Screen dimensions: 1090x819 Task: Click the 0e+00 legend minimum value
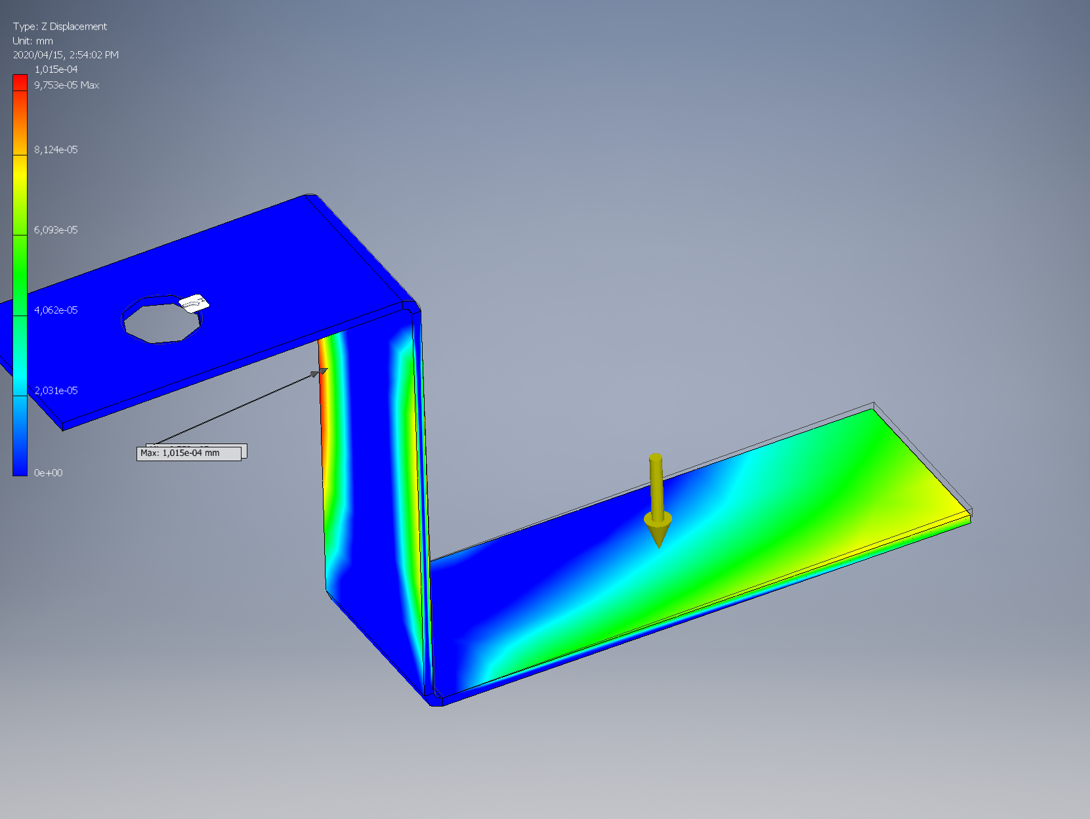(x=48, y=472)
